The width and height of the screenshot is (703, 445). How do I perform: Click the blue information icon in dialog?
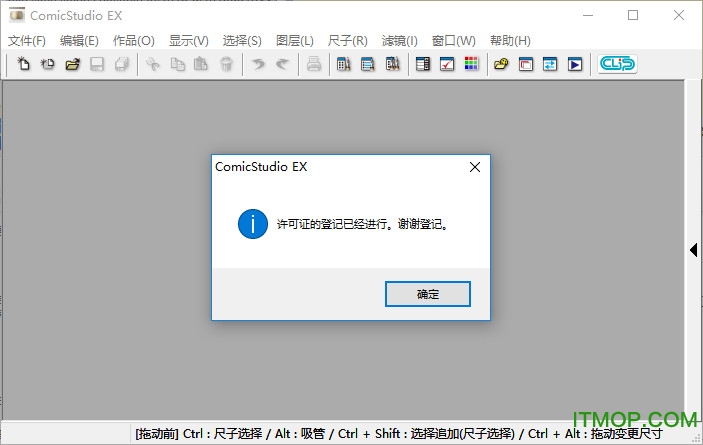[x=252, y=224]
